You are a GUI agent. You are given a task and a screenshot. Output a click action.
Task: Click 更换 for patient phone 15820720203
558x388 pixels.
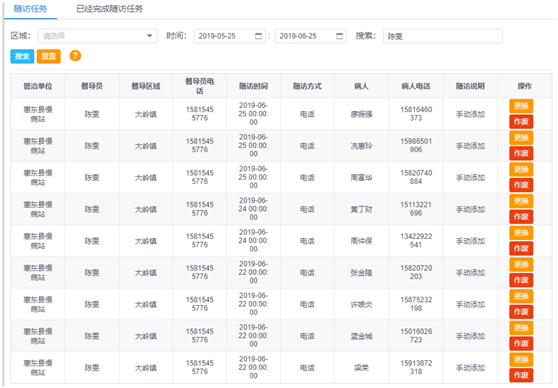521,264
